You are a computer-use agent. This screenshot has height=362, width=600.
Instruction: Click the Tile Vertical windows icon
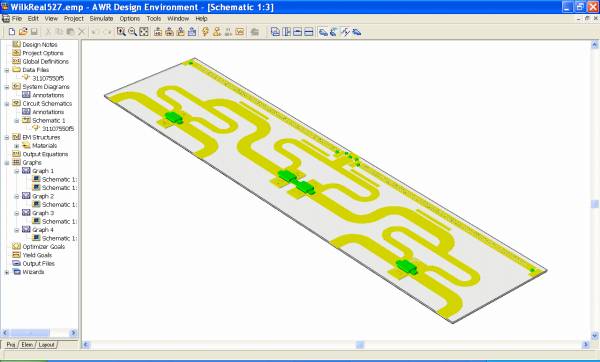[x=286, y=32]
